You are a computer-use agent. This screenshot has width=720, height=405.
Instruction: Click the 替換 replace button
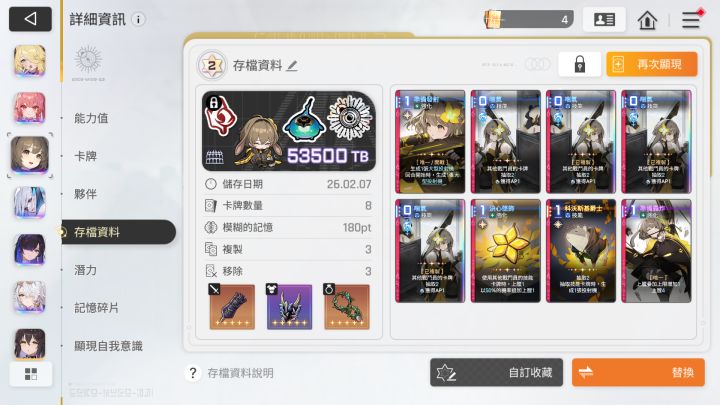[638, 372]
